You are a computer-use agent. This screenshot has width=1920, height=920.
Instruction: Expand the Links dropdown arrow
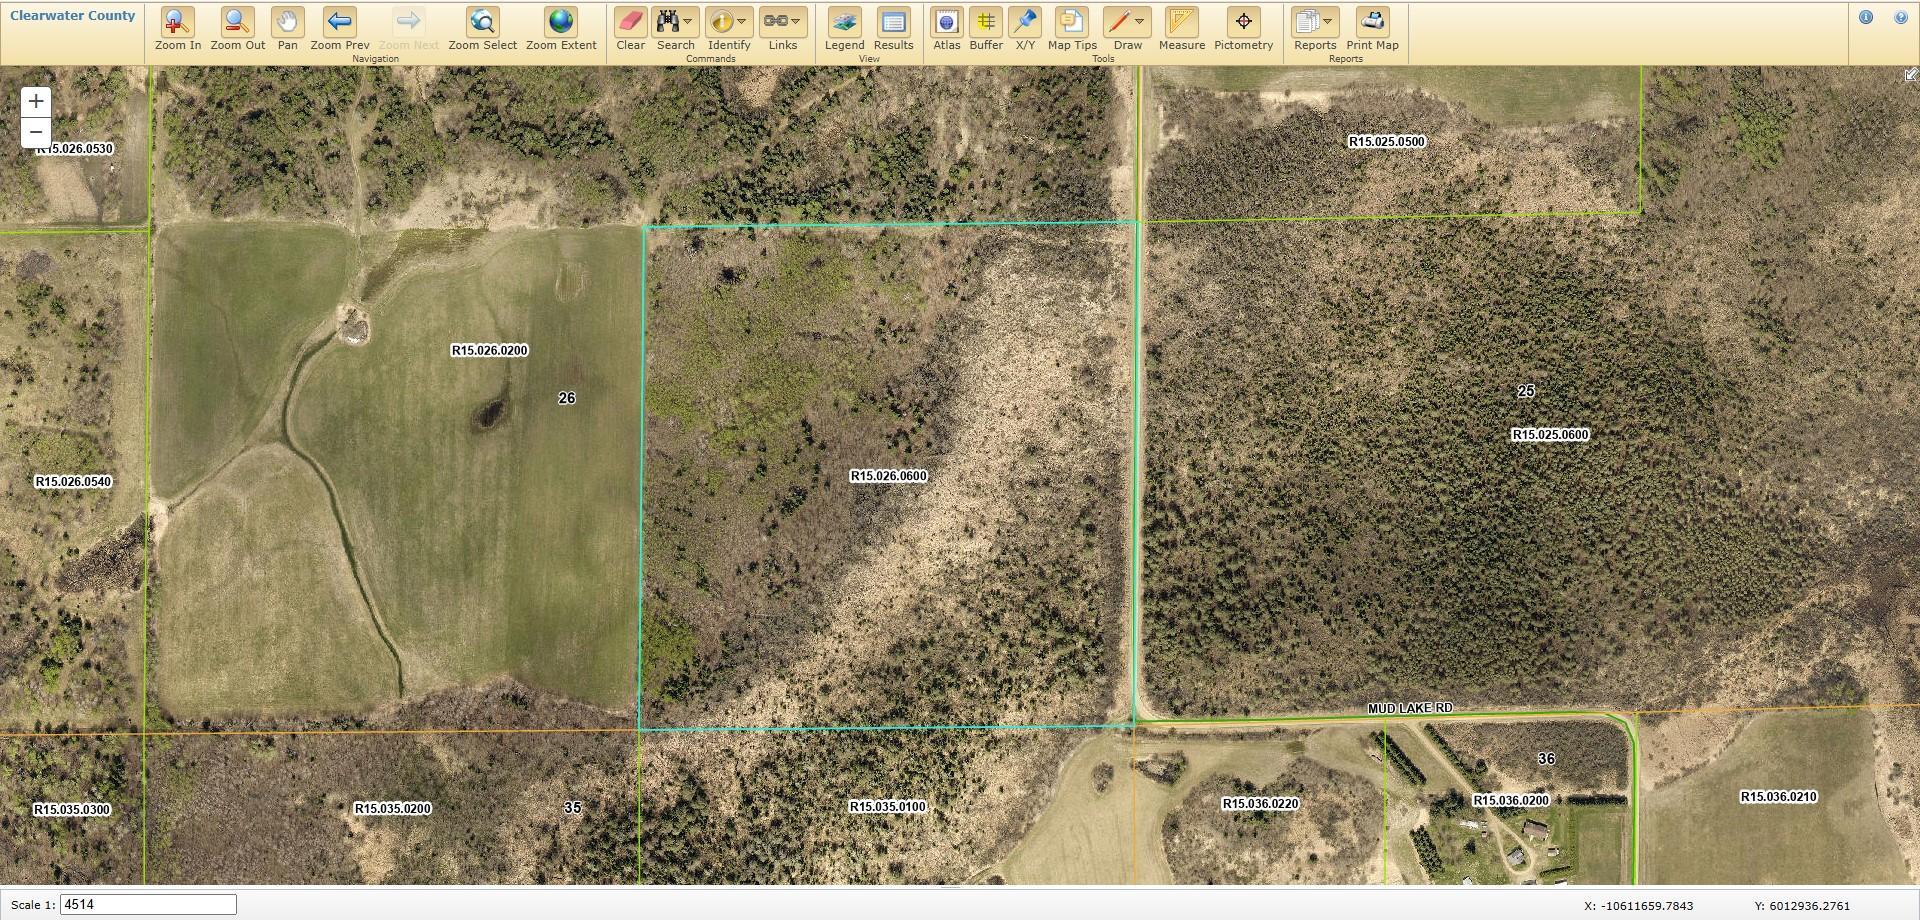click(795, 21)
